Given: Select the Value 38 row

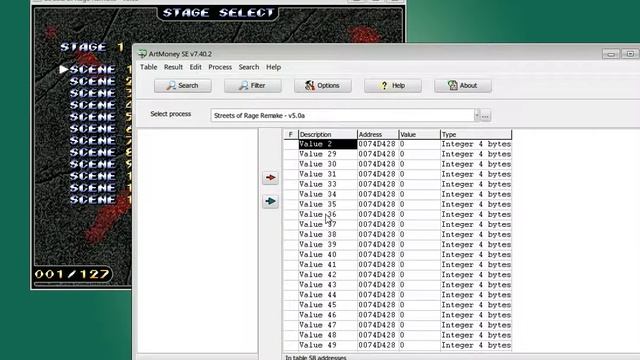Looking at the screenshot, I should [x=398, y=235].
